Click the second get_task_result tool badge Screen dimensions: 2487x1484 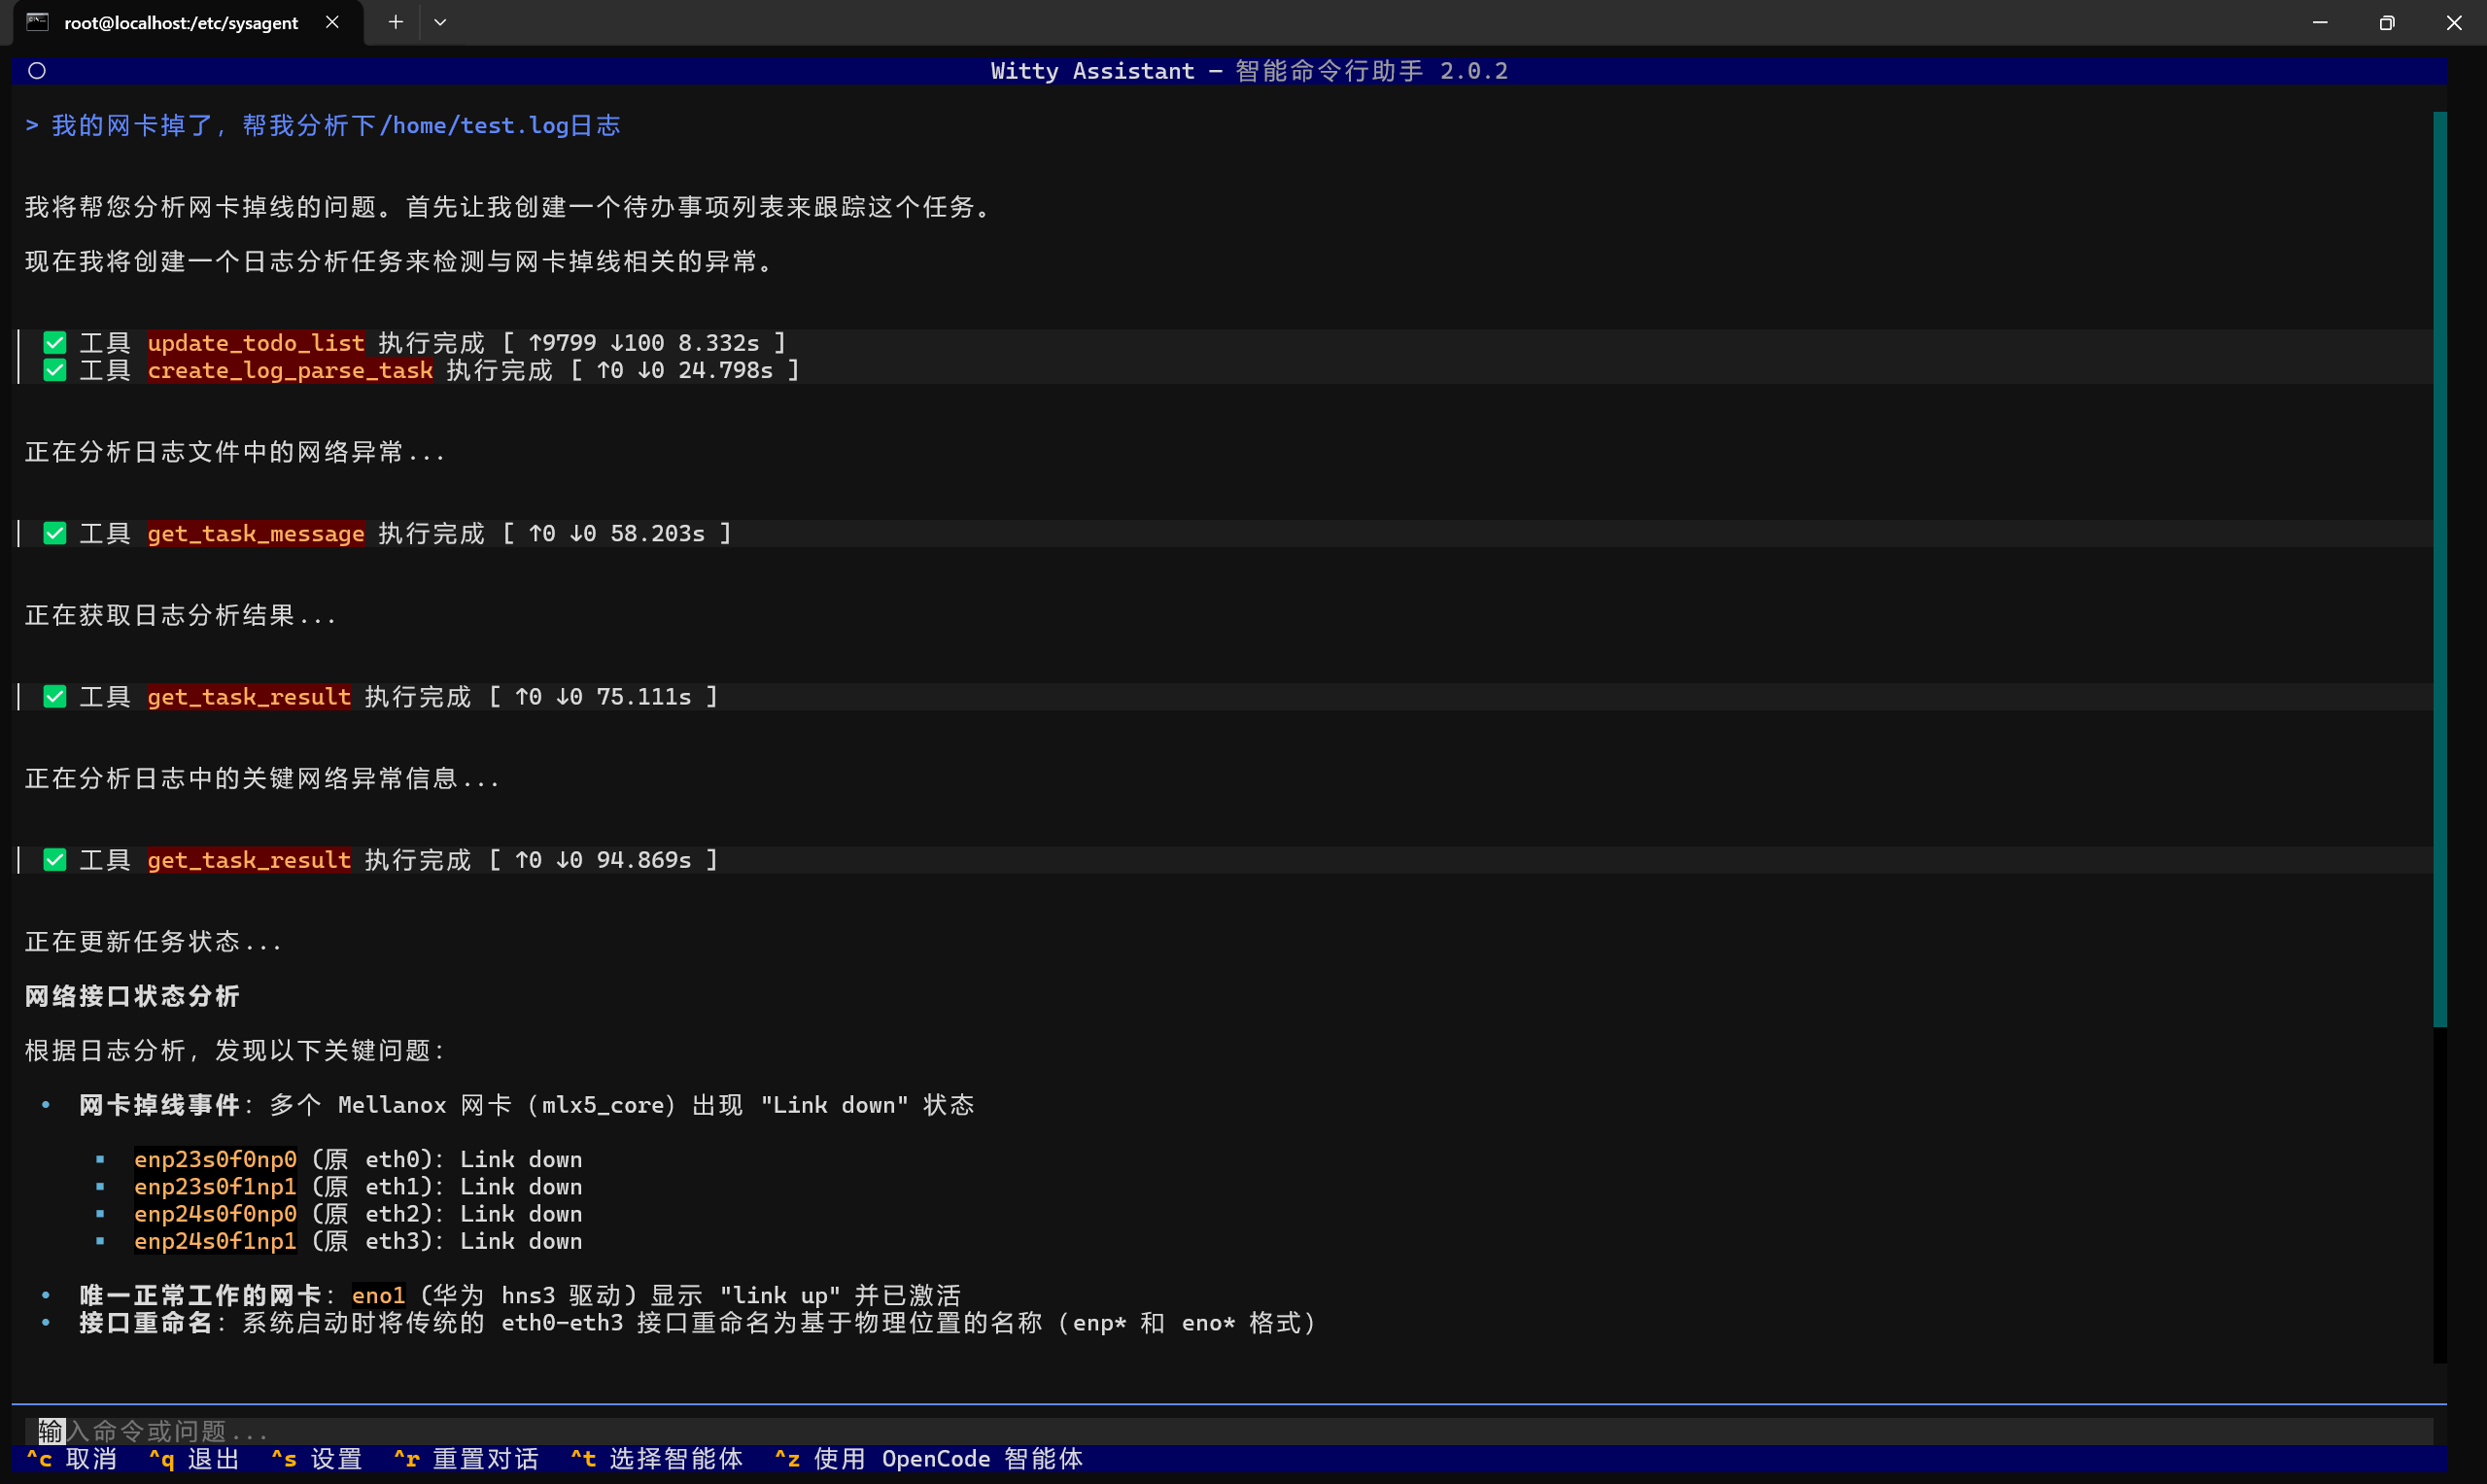(247, 859)
